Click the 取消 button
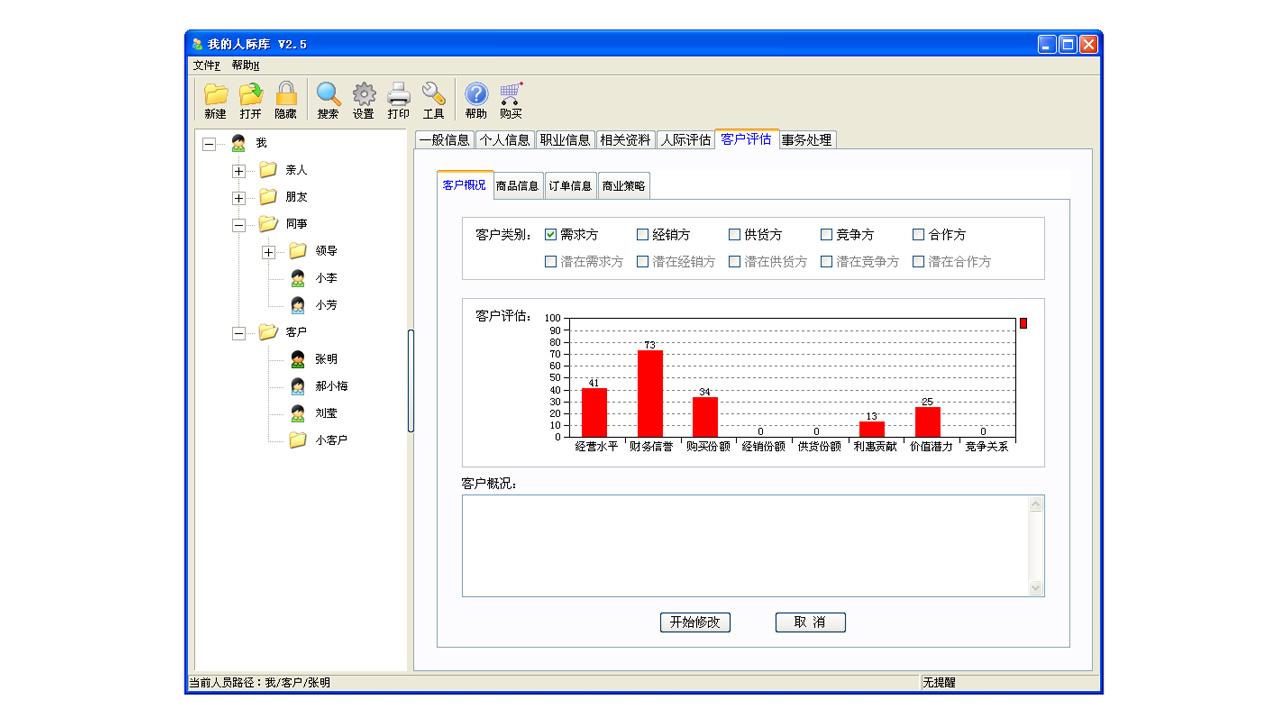This screenshot has height=720, width=1280. point(810,622)
